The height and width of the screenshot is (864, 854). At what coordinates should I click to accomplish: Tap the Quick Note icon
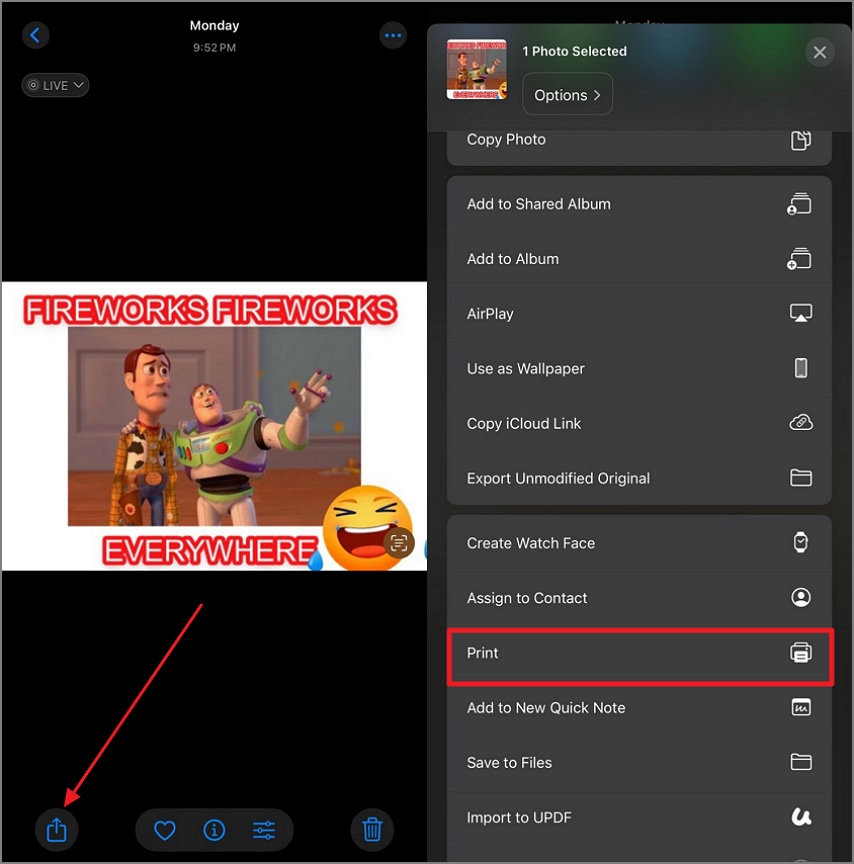(801, 707)
